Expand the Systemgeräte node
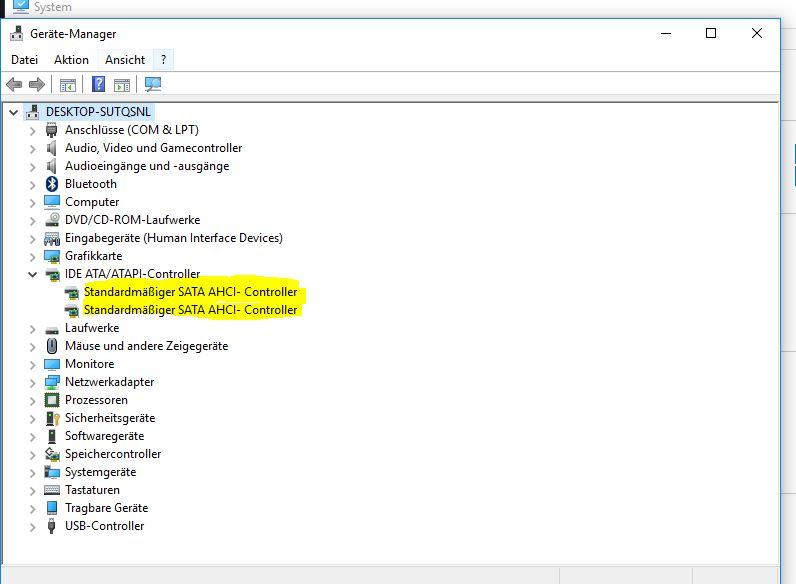 [32, 473]
